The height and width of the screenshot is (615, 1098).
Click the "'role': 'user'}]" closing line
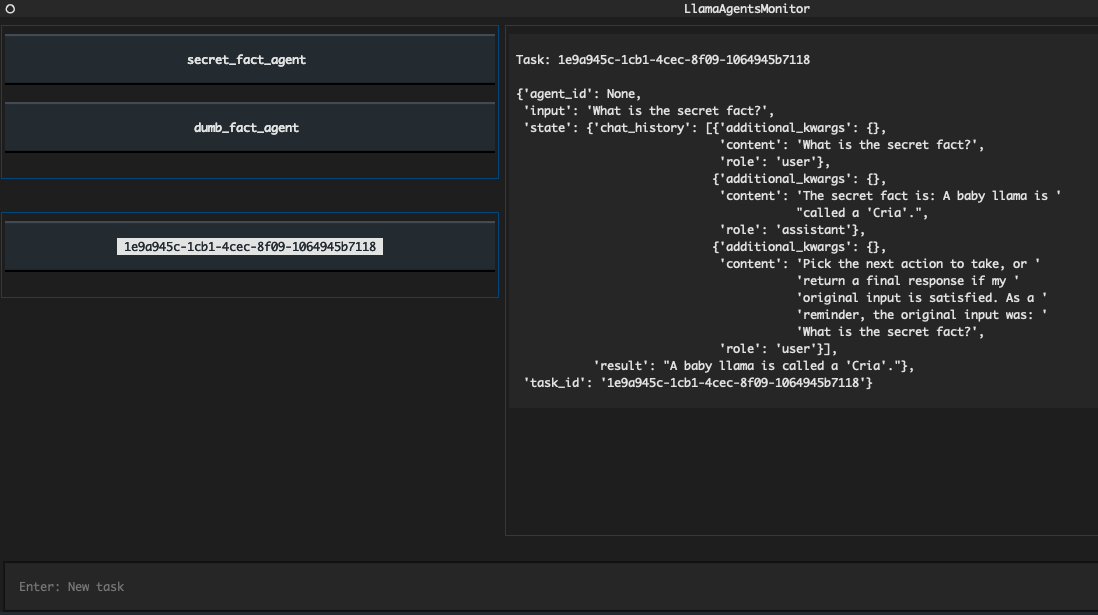[778, 349]
